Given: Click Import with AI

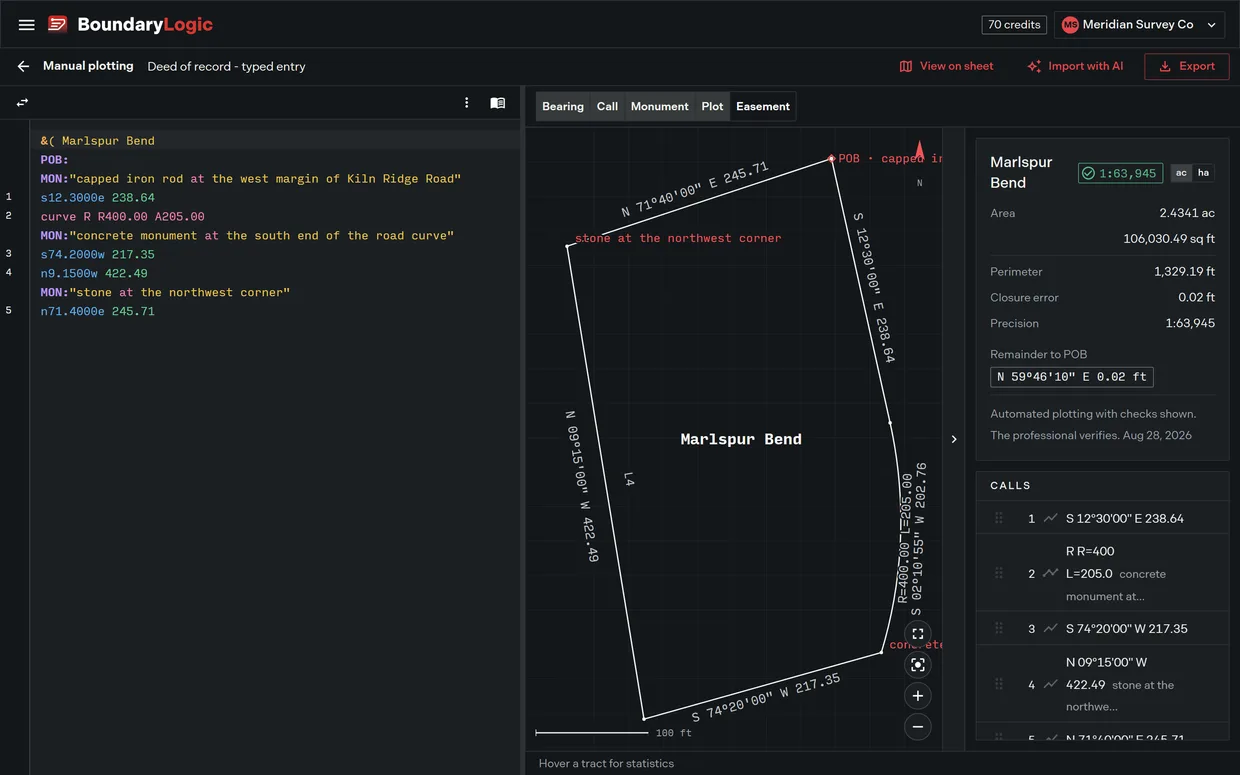Looking at the screenshot, I should [1075, 66].
